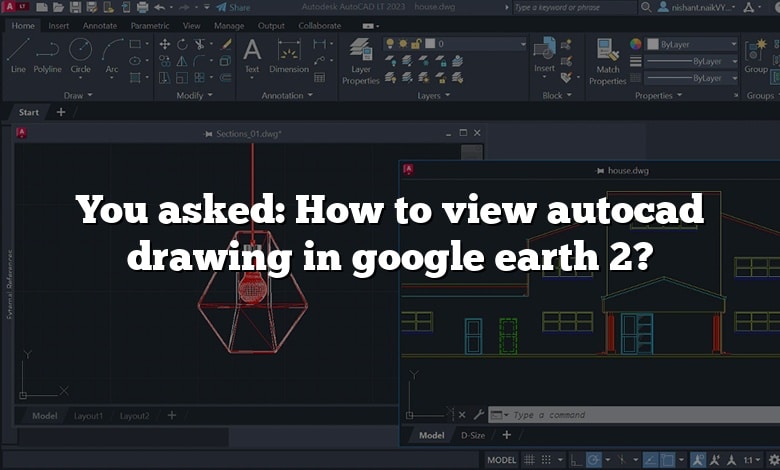Open the Parametric ribbon tab
Screen dimensions: 780x470
click(x=150, y=25)
